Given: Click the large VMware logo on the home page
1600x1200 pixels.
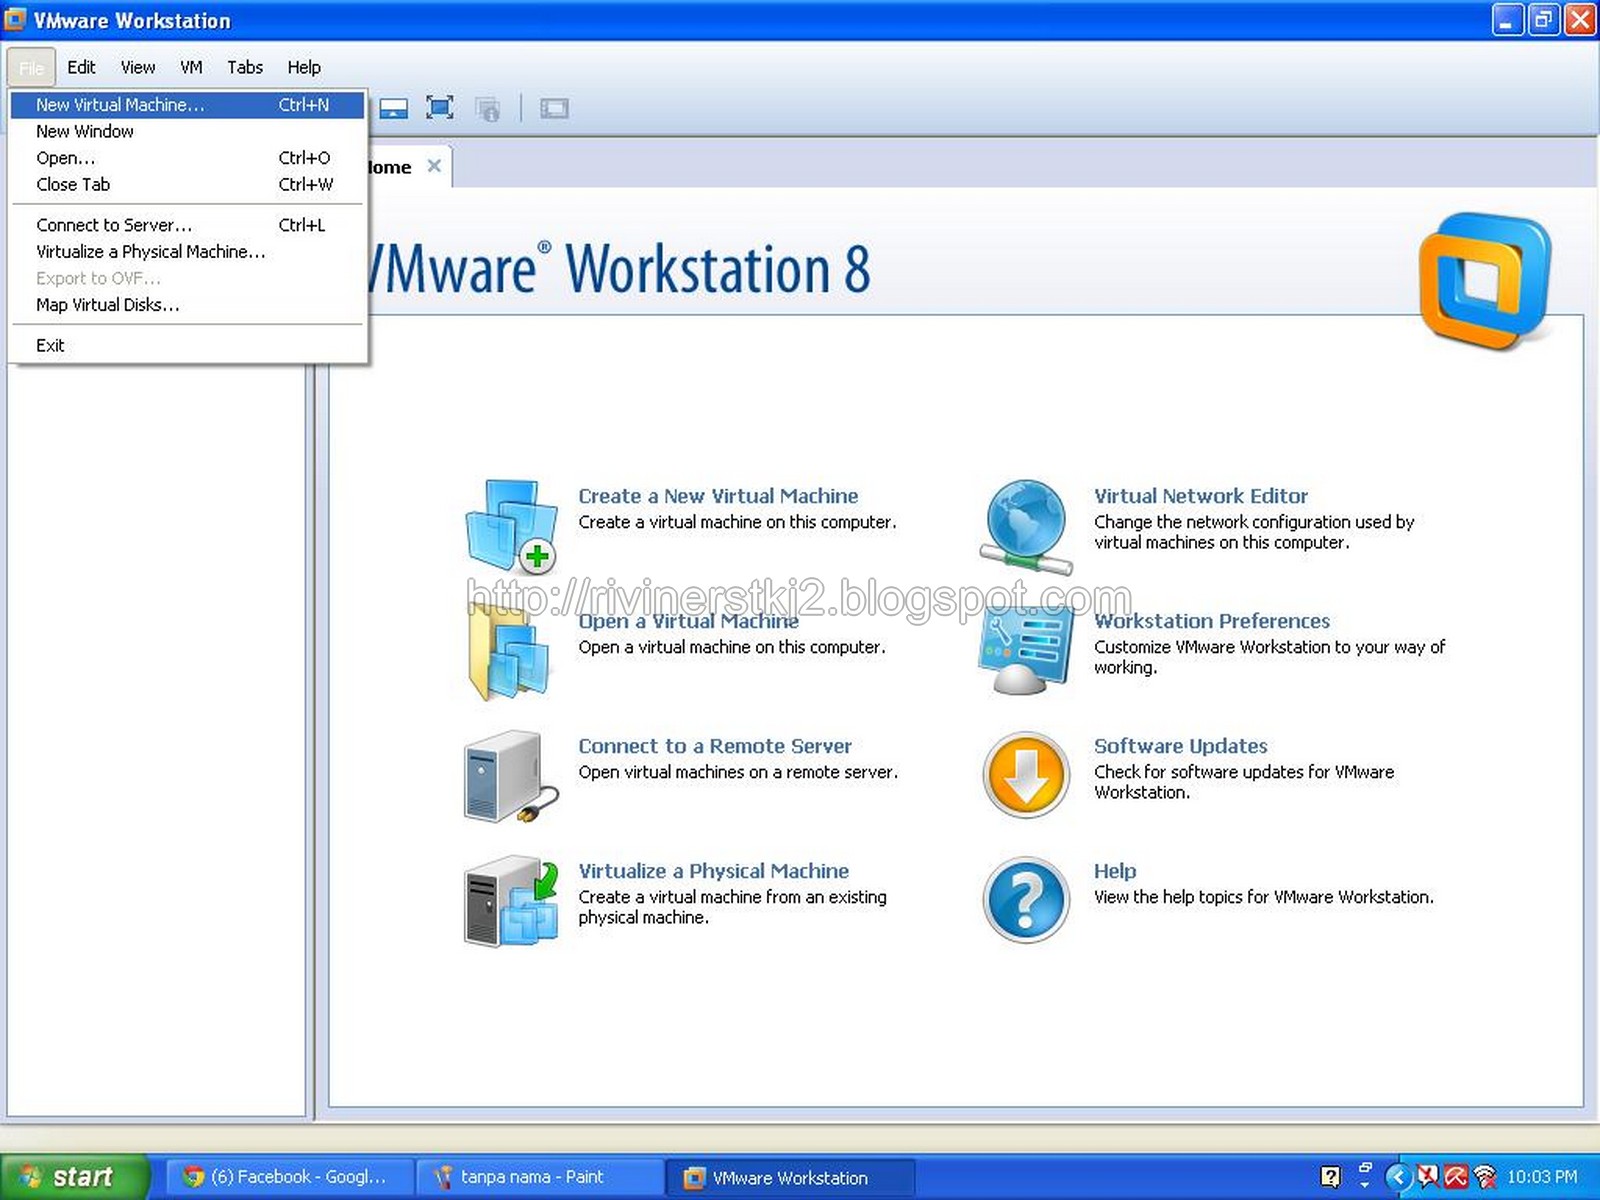Looking at the screenshot, I should tap(1485, 281).
